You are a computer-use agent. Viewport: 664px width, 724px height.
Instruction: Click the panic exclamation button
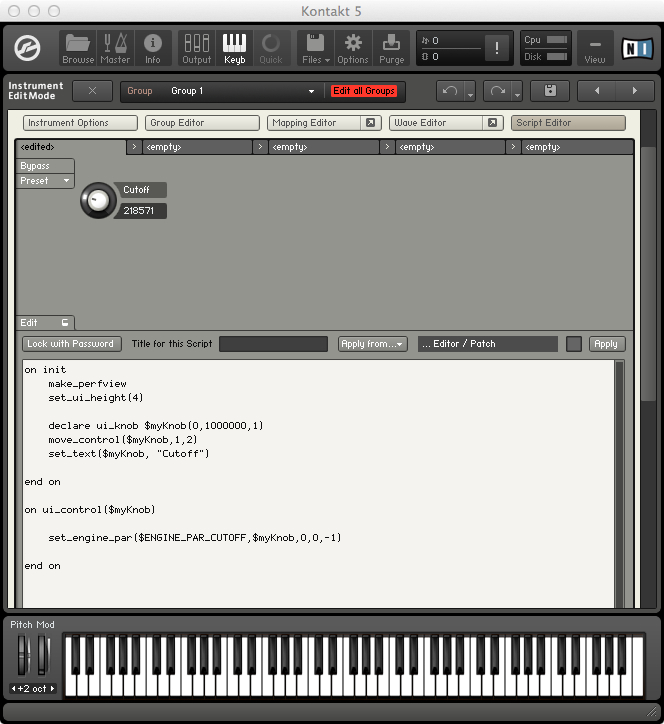coord(496,49)
